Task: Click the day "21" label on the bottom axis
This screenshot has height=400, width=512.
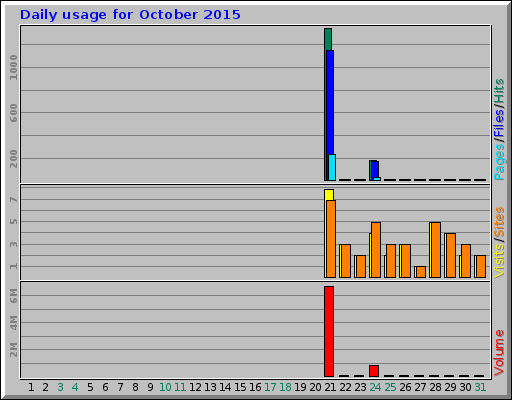Action: coord(330,387)
